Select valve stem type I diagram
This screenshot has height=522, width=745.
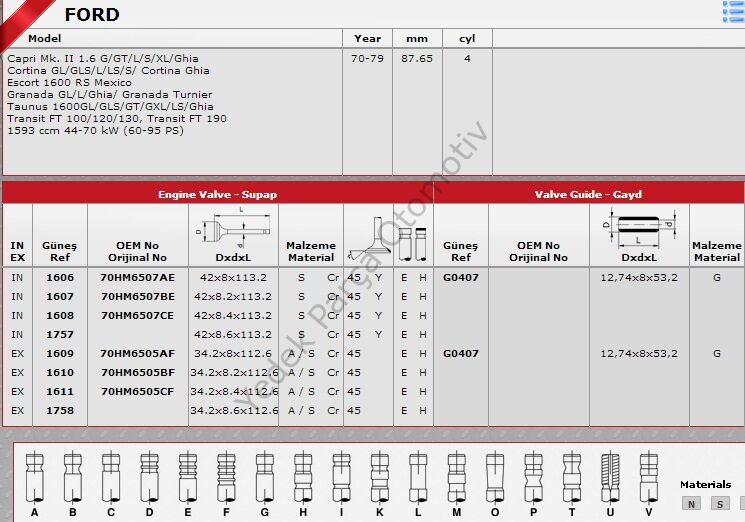(341, 478)
